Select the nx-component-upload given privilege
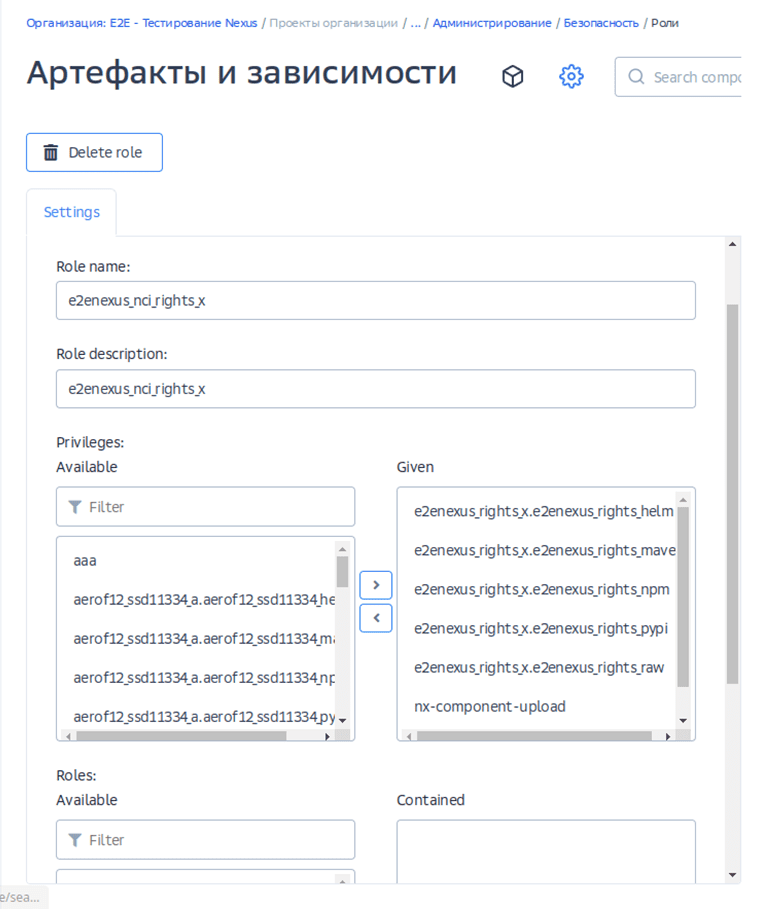 pos(490,706)
